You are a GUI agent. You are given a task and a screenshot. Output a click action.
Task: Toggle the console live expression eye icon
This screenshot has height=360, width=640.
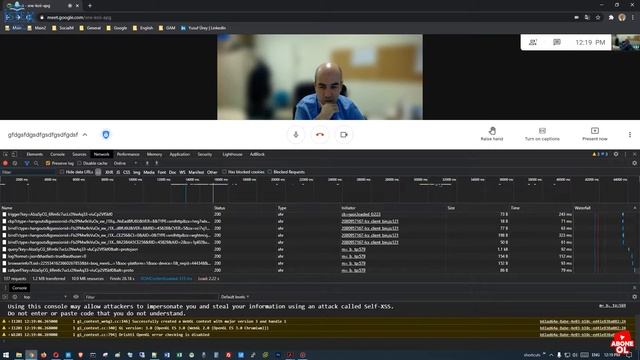(76, 297)
